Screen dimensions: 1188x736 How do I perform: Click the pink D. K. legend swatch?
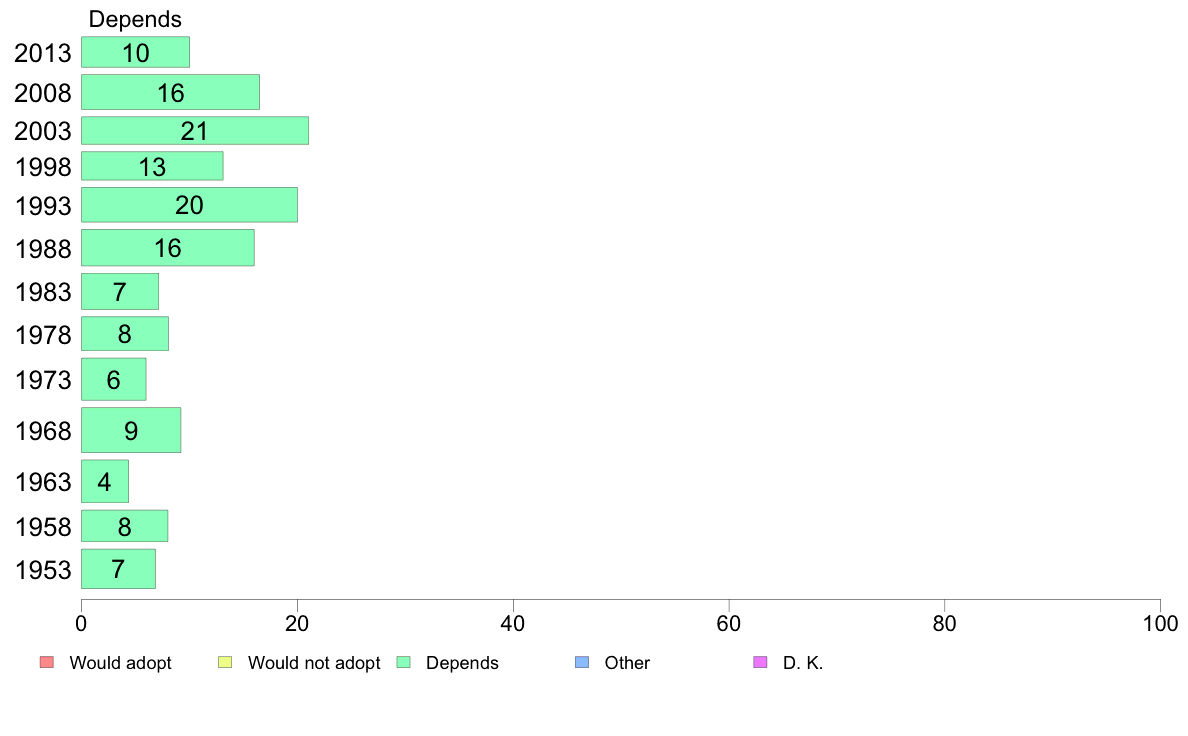coord(761,662)
